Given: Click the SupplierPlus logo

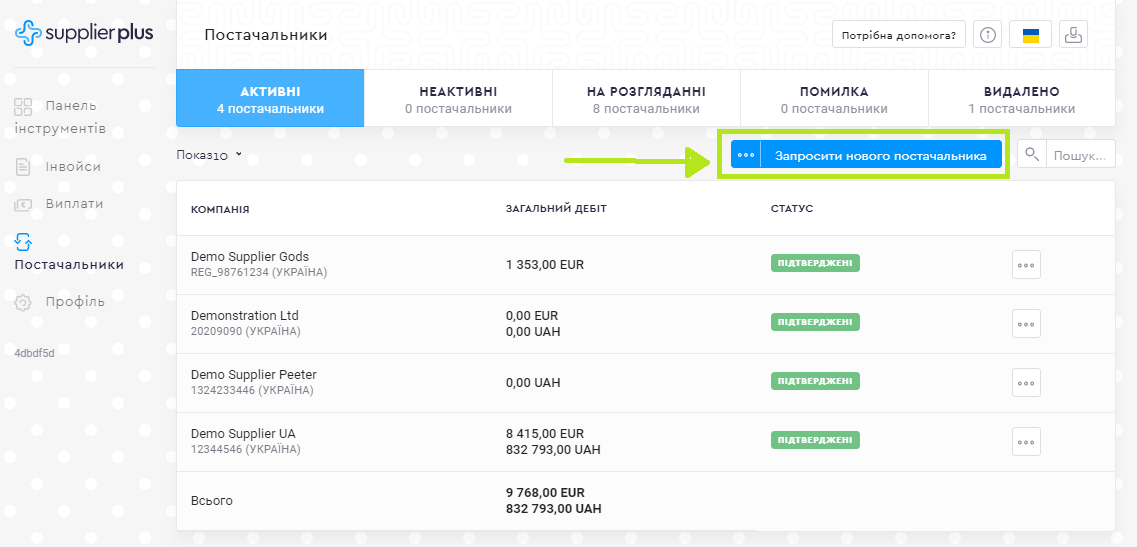Looking at the screenshot, I should pyautogui.click(x=84, y=34).
